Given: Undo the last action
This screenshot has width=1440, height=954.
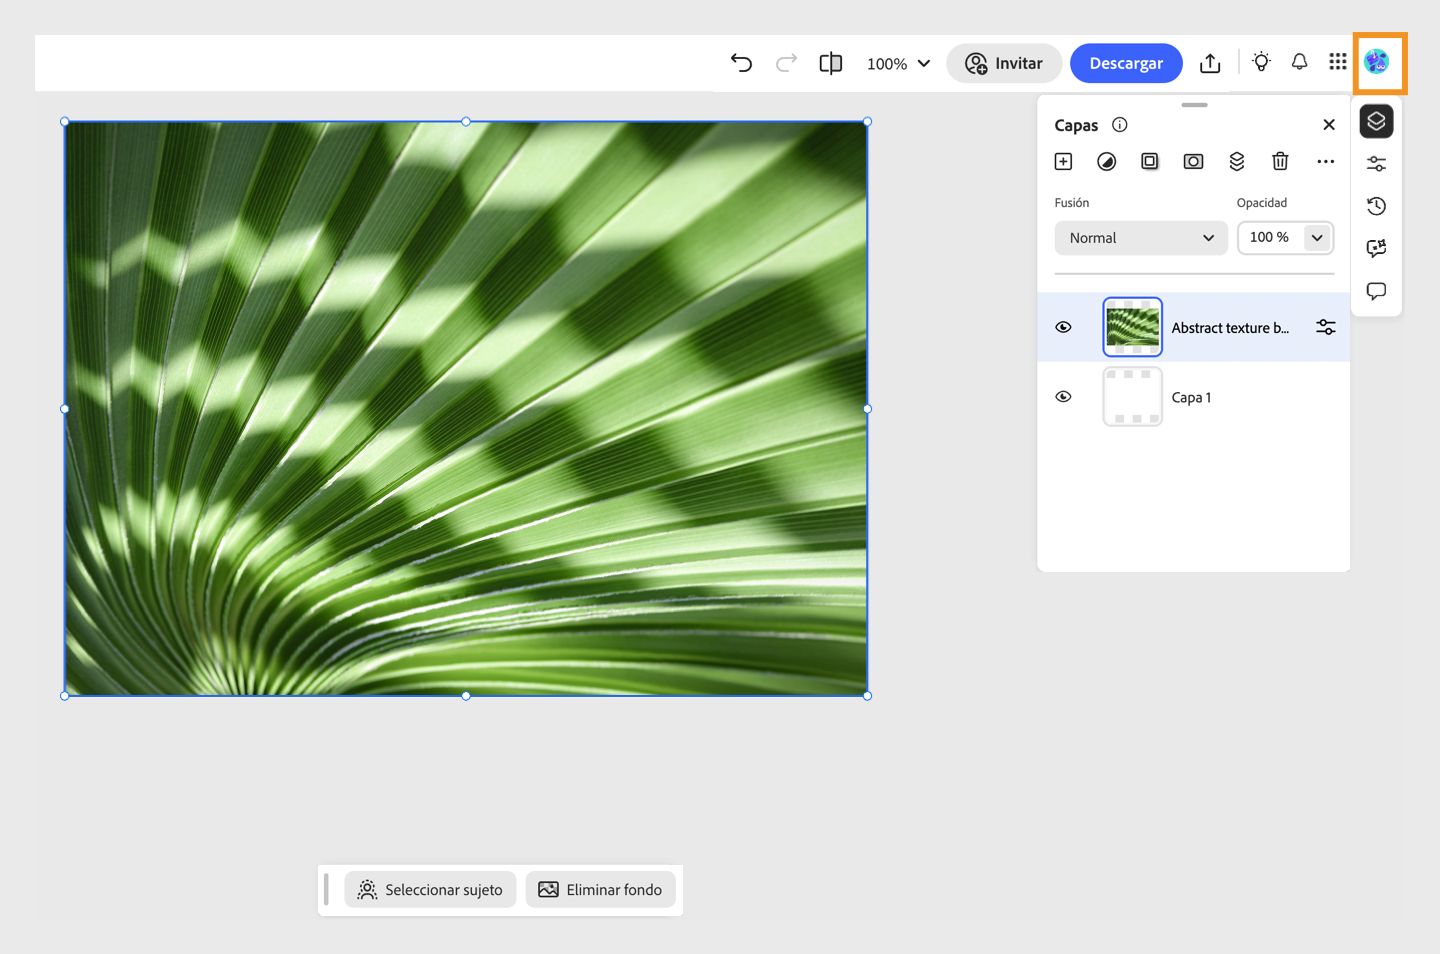Looking at the screenshot, I should (741, 62).
